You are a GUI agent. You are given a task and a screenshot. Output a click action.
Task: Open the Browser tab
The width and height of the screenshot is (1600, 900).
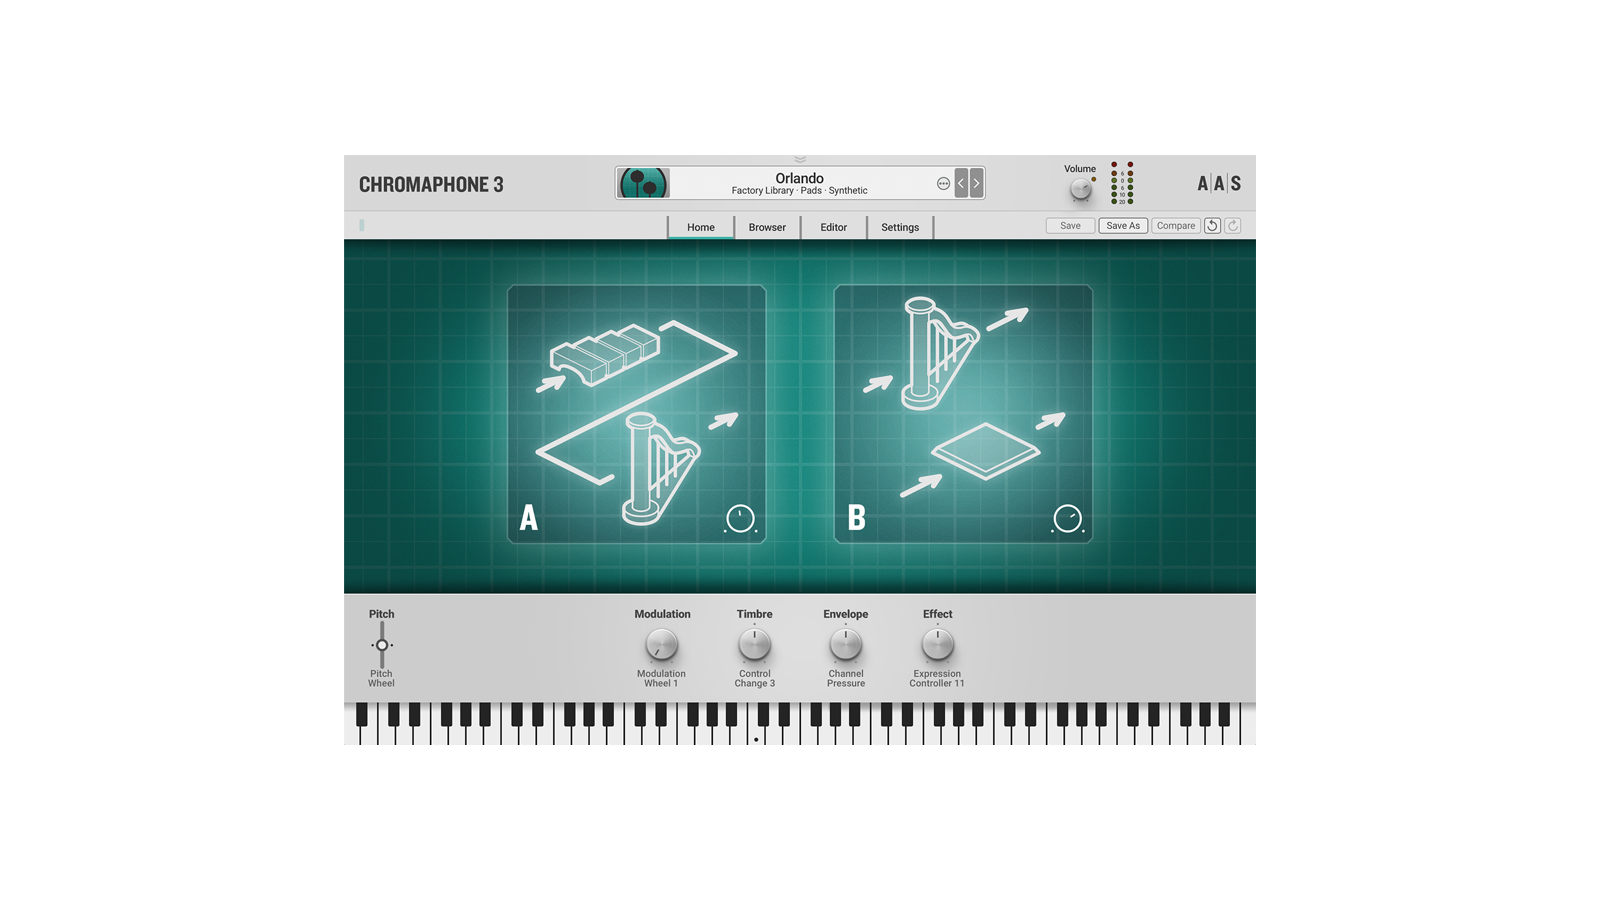[x=767, y=227]
